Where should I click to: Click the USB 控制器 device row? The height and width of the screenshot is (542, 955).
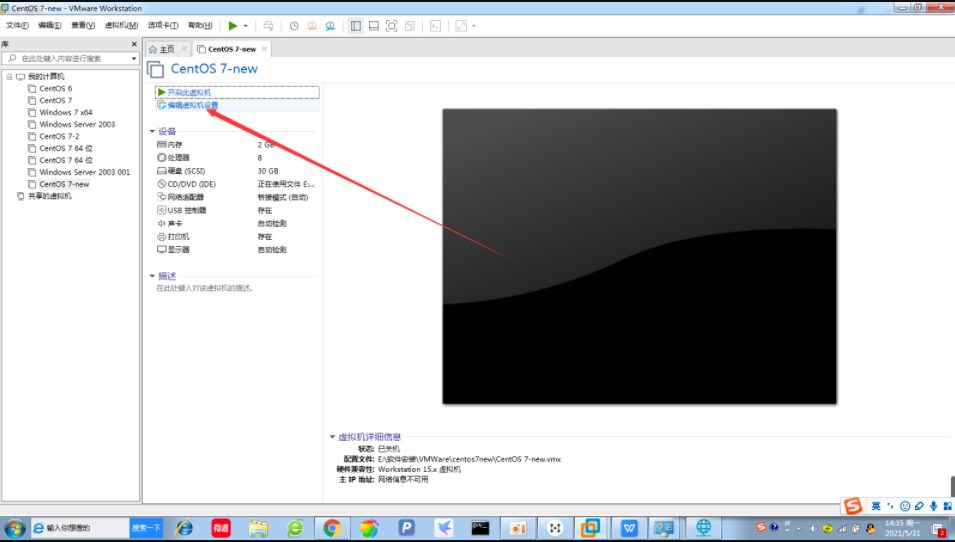(236, 210)
